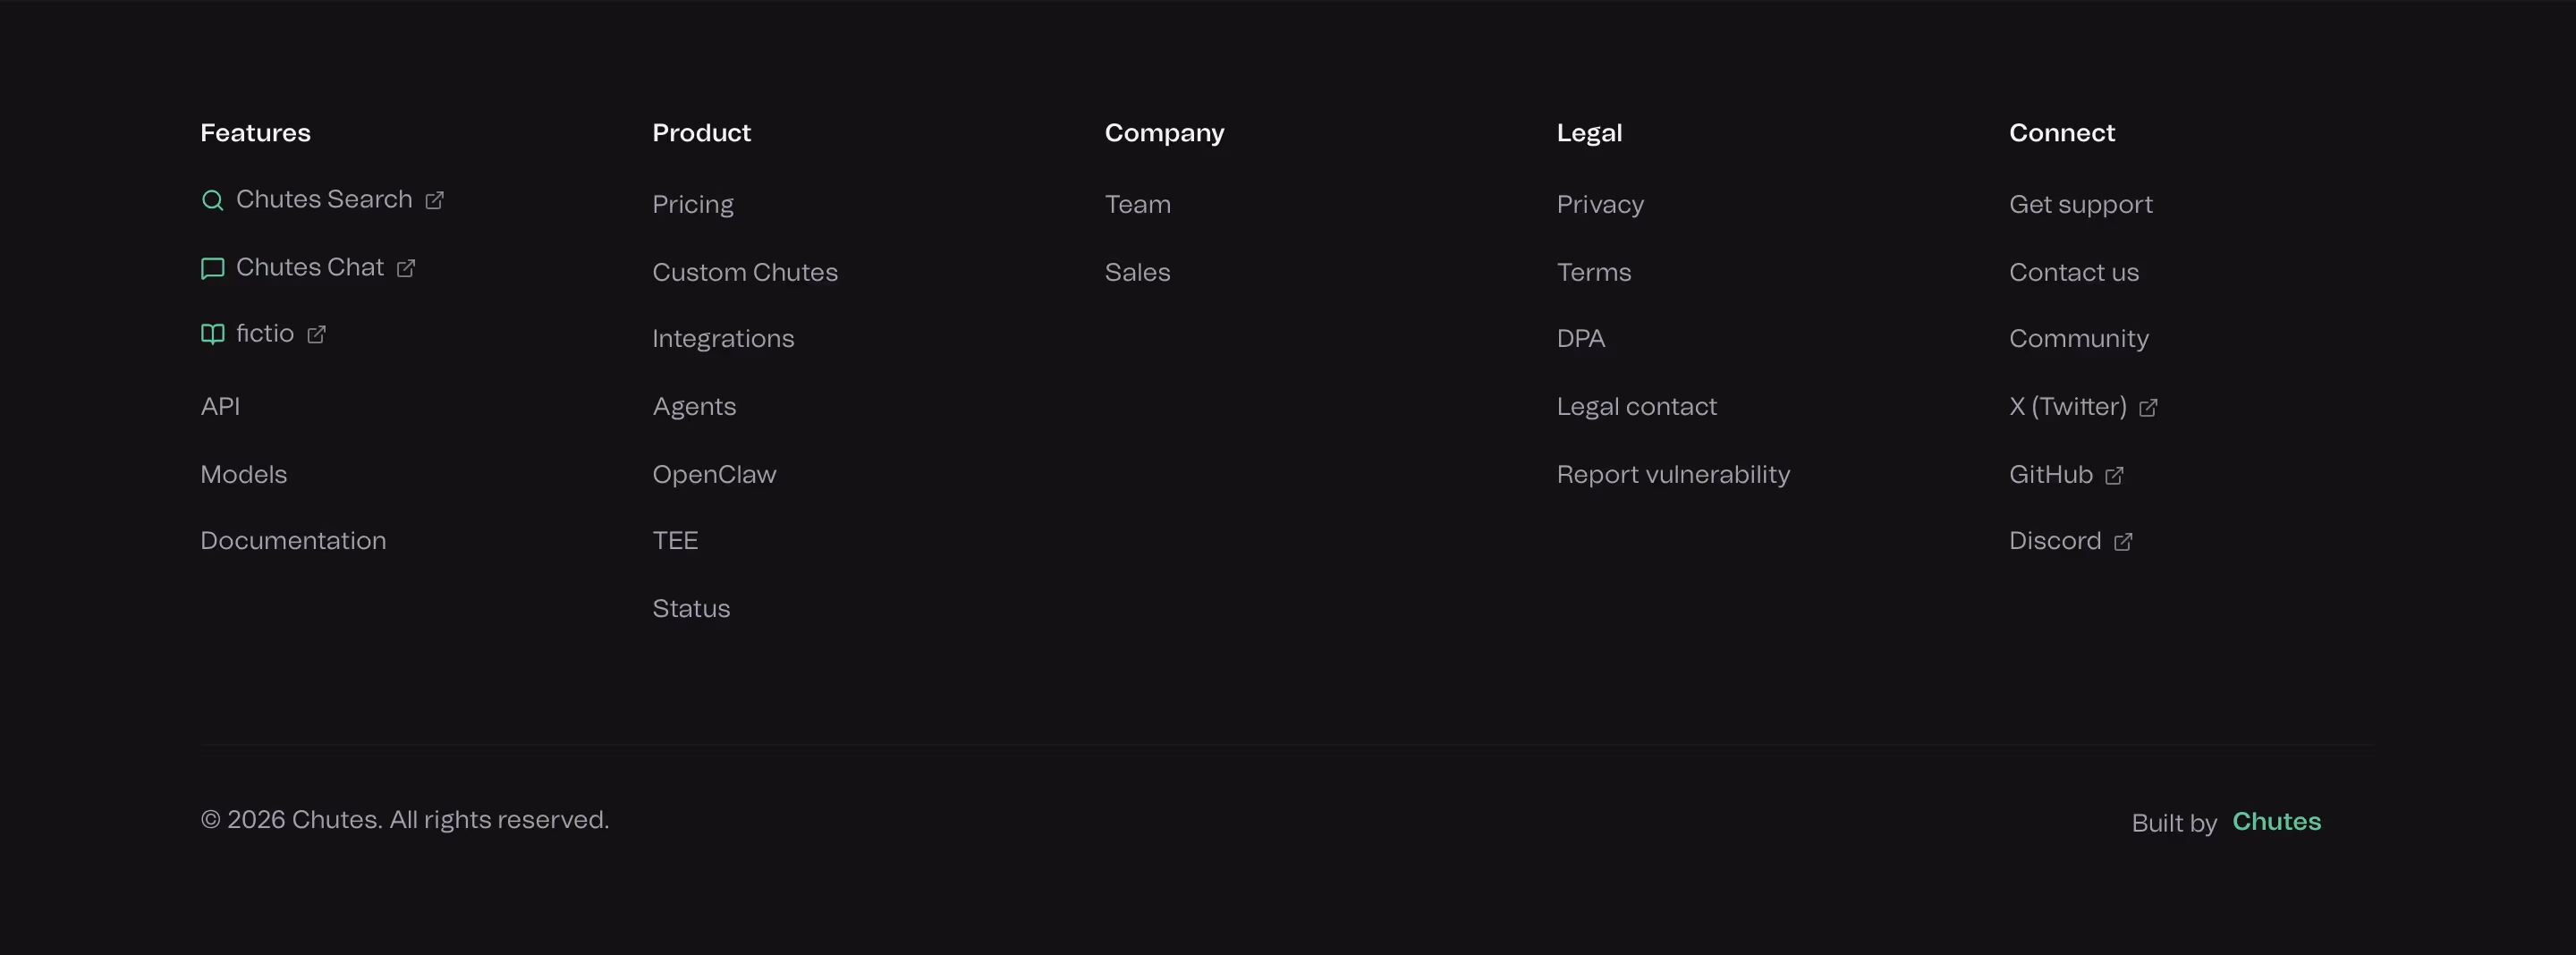Click Report vulnerability link
Screen dimensions: 2576x955
click(1673, 474)
